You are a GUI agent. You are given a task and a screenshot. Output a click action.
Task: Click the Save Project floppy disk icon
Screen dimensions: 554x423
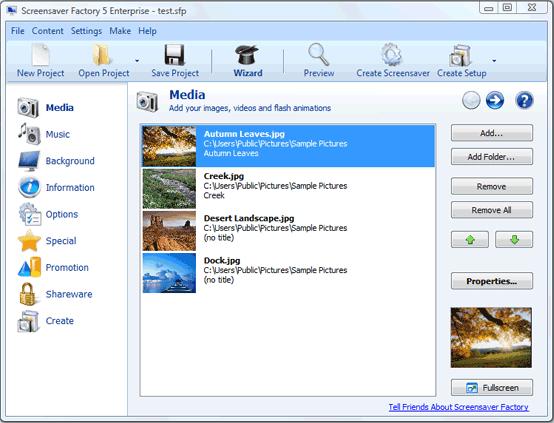[175, 55]
